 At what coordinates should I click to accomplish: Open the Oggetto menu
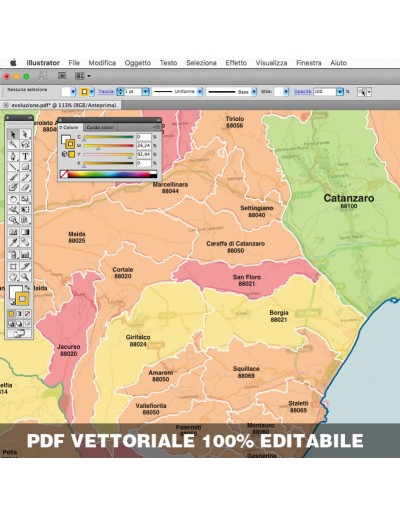coord(138,63)
